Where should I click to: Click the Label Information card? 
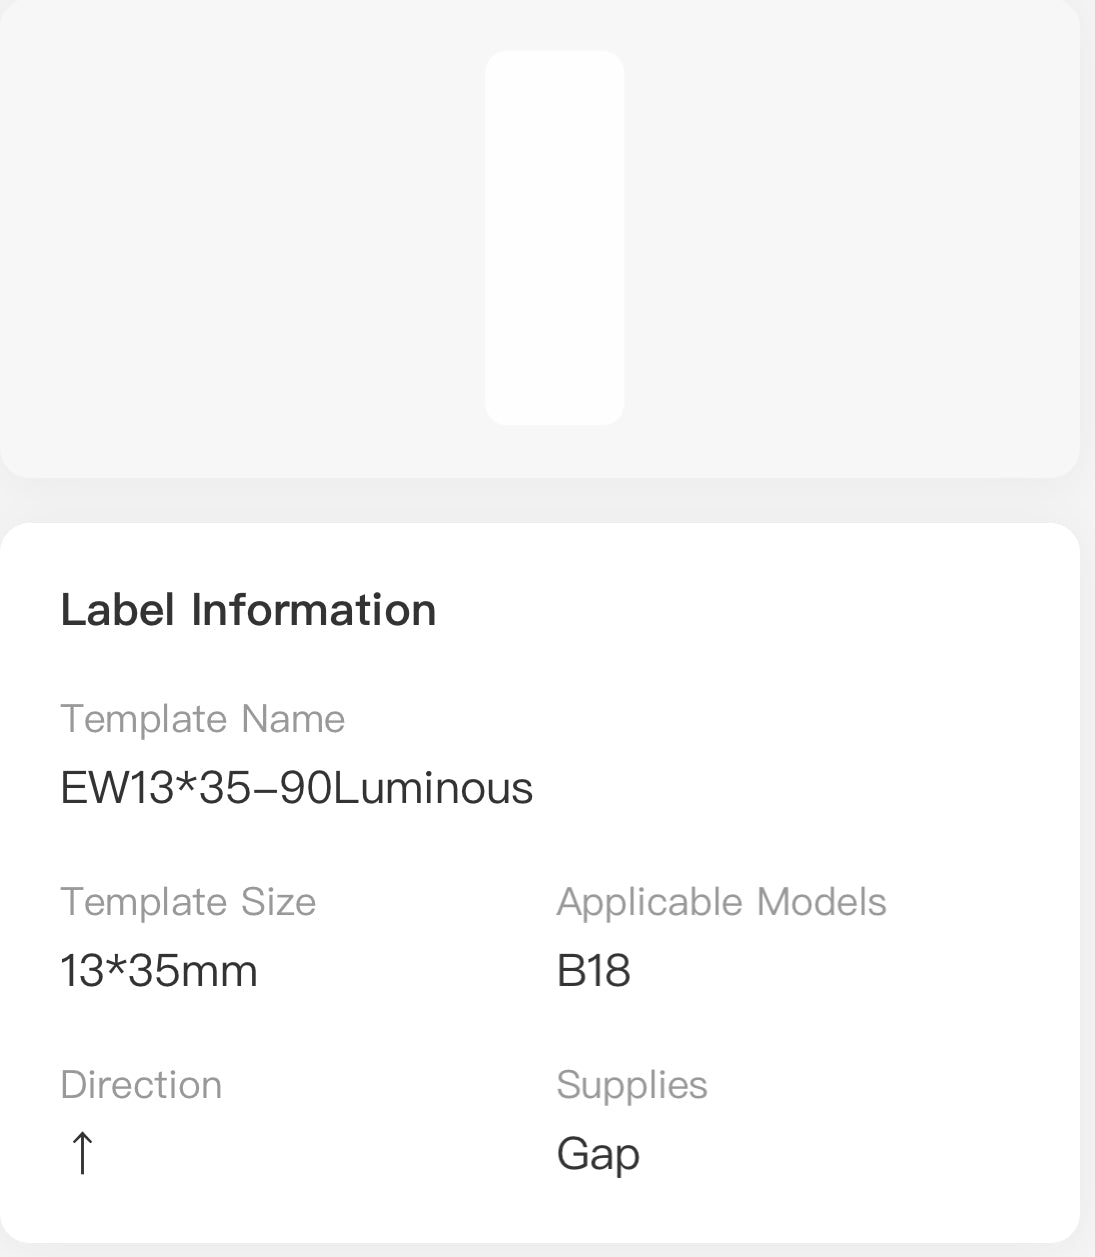(x=540, y=880)
